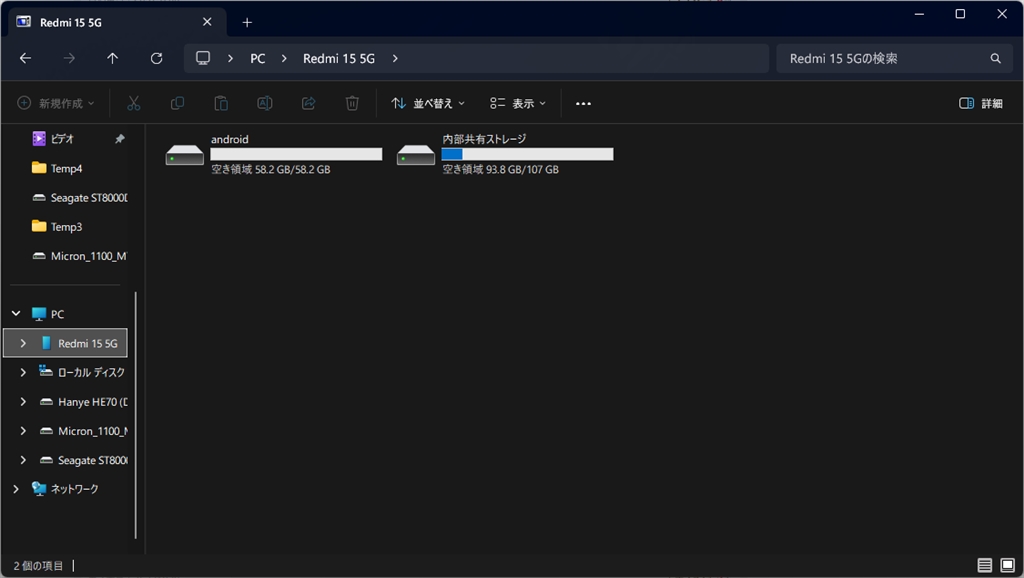This screenshot has height=578, width=1024.
Task: Open the 並べ替え sort dropdown
Action: tap(428, 103)
